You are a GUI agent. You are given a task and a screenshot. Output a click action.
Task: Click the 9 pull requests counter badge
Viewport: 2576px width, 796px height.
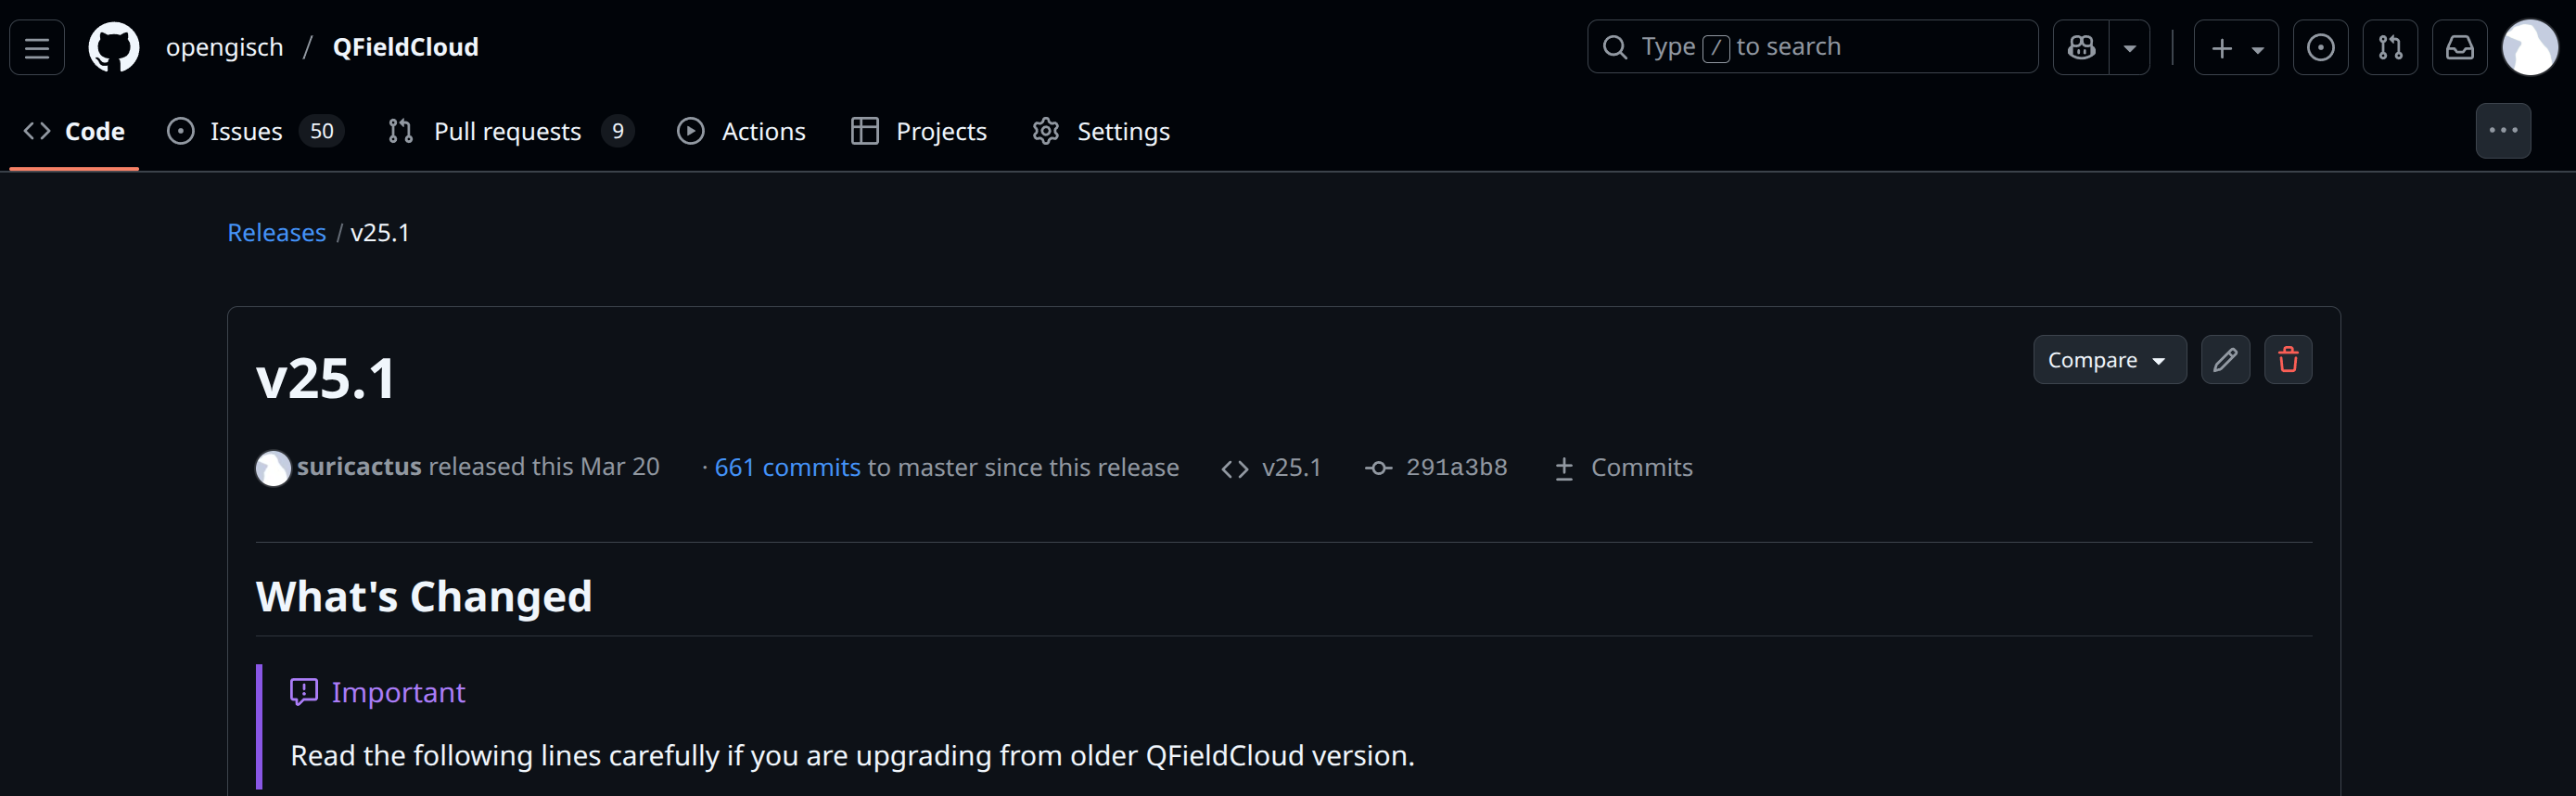[x=618, y=131]
